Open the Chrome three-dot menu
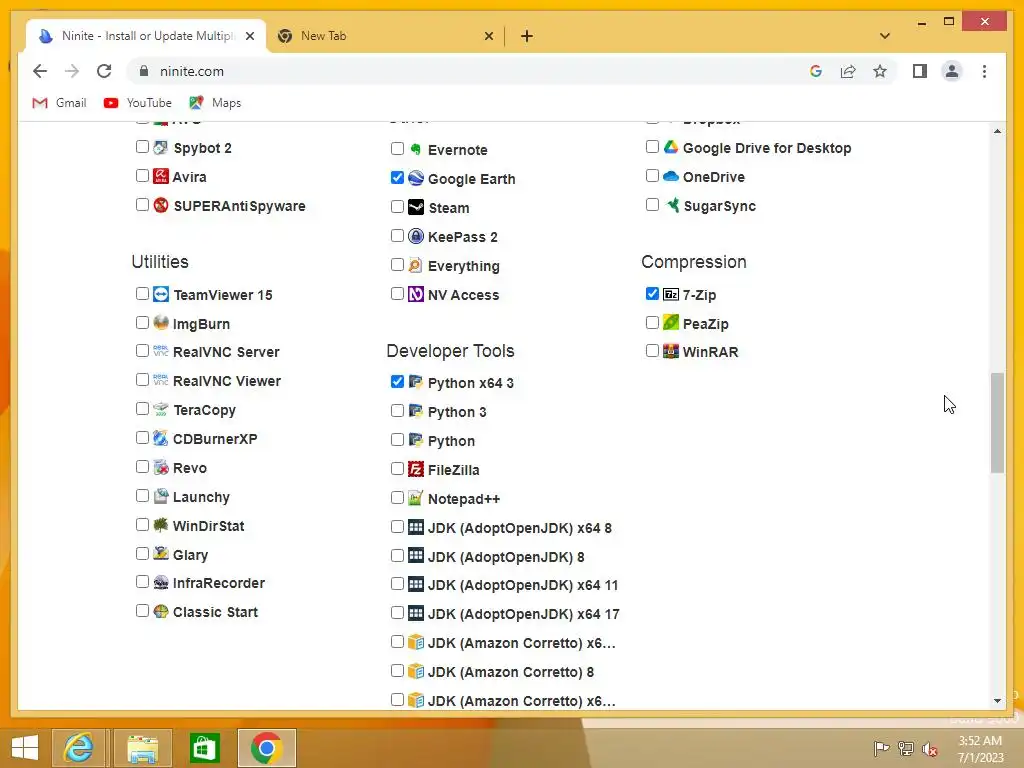 point(984,71)
